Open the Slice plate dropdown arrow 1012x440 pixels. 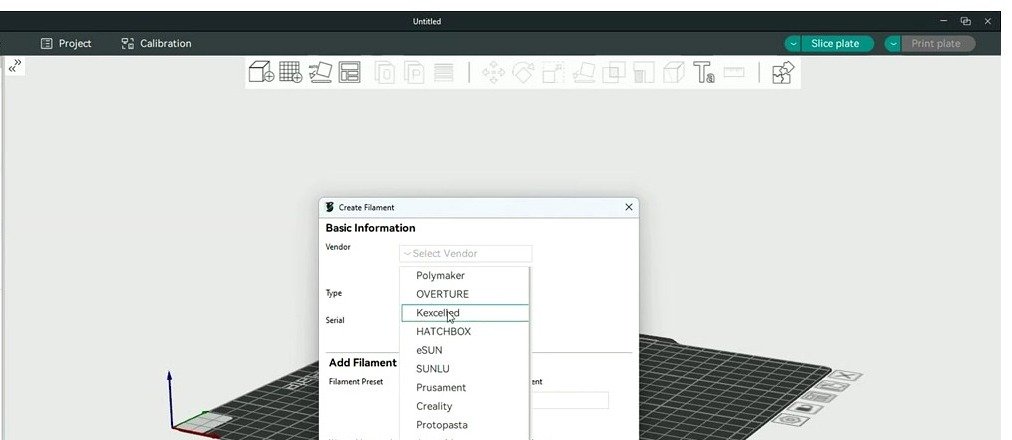(x=793, y=44)
